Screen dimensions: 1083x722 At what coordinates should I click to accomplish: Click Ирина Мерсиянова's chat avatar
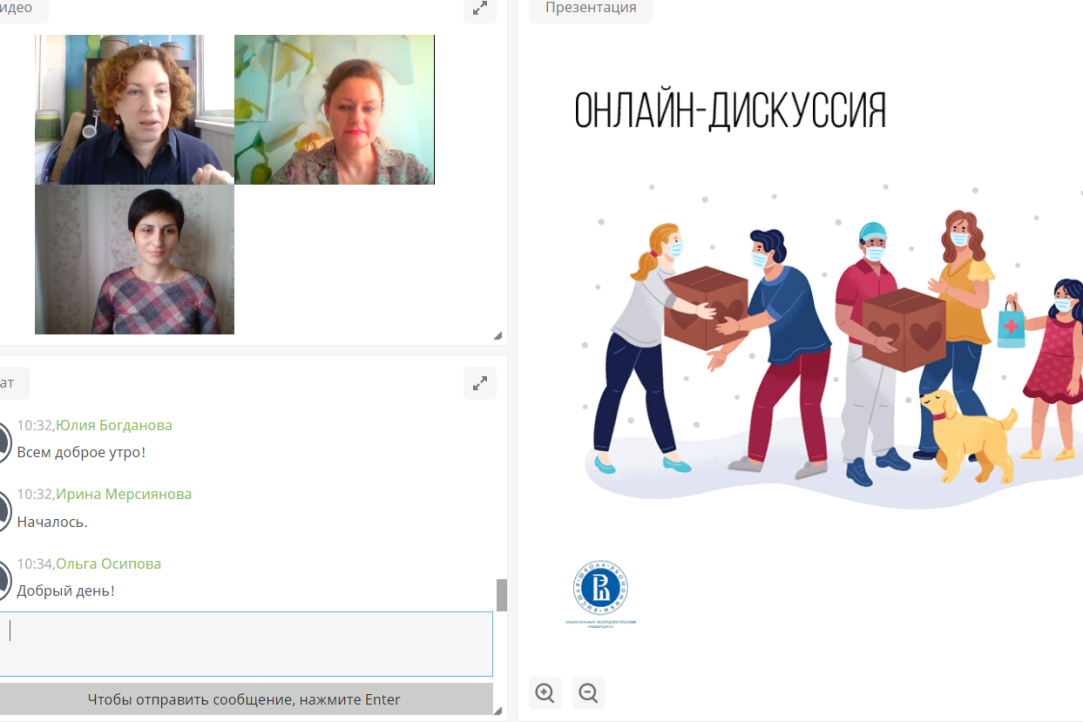point(3,509)
